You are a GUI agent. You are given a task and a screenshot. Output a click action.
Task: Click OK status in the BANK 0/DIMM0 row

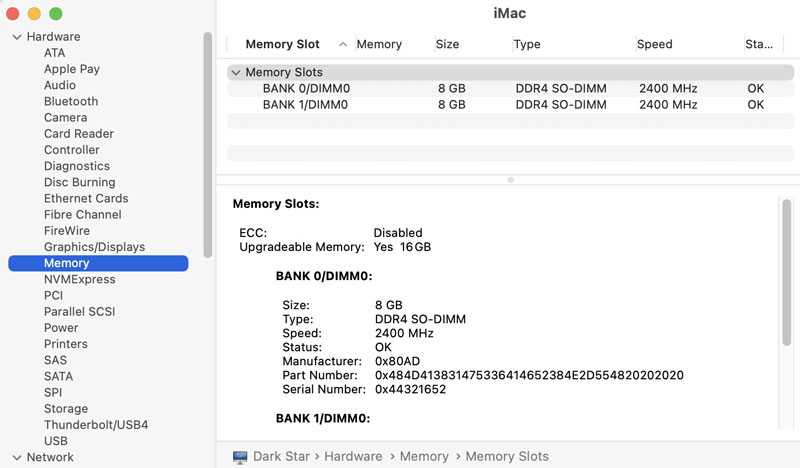(x=756, y=89)
